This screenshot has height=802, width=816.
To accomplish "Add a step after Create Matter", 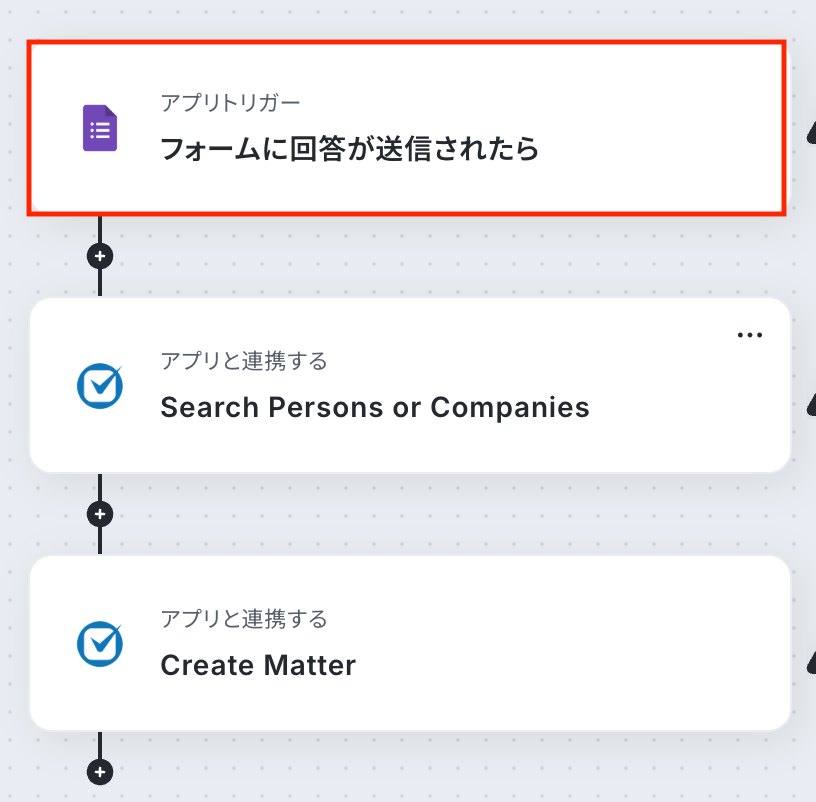I will pyautogui.click(x=100, y=772).
